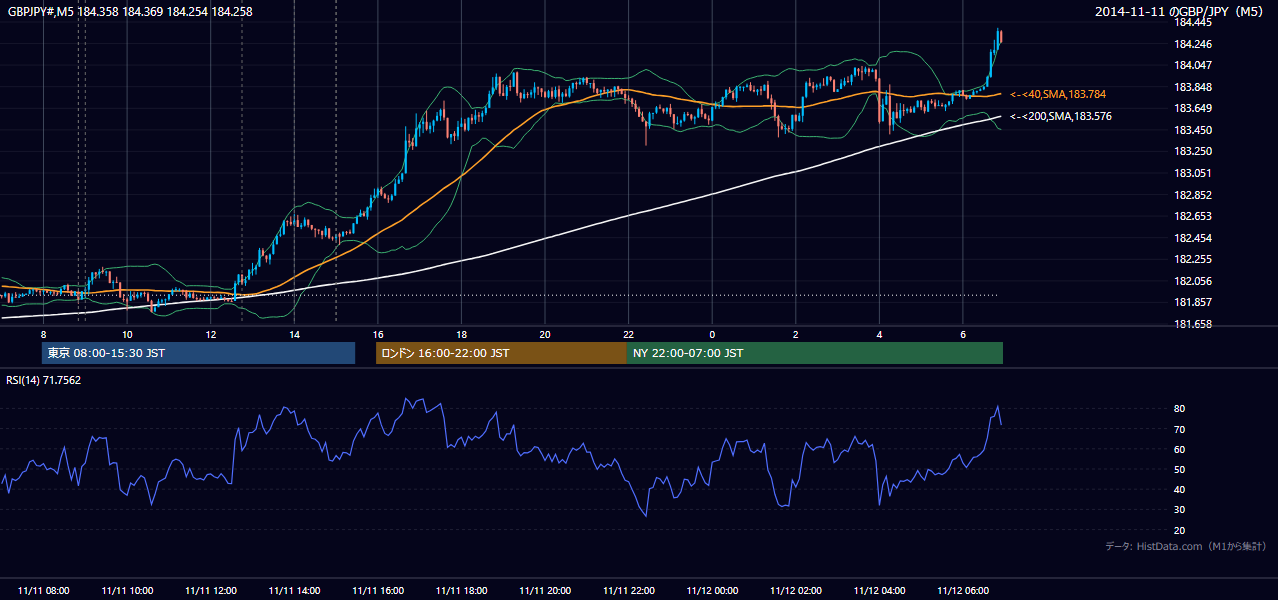This screenshot has height=600, width=1278.
Task: Click hour label 22 under the price chart
Action: pyautogui.click(x=628, y=334)
